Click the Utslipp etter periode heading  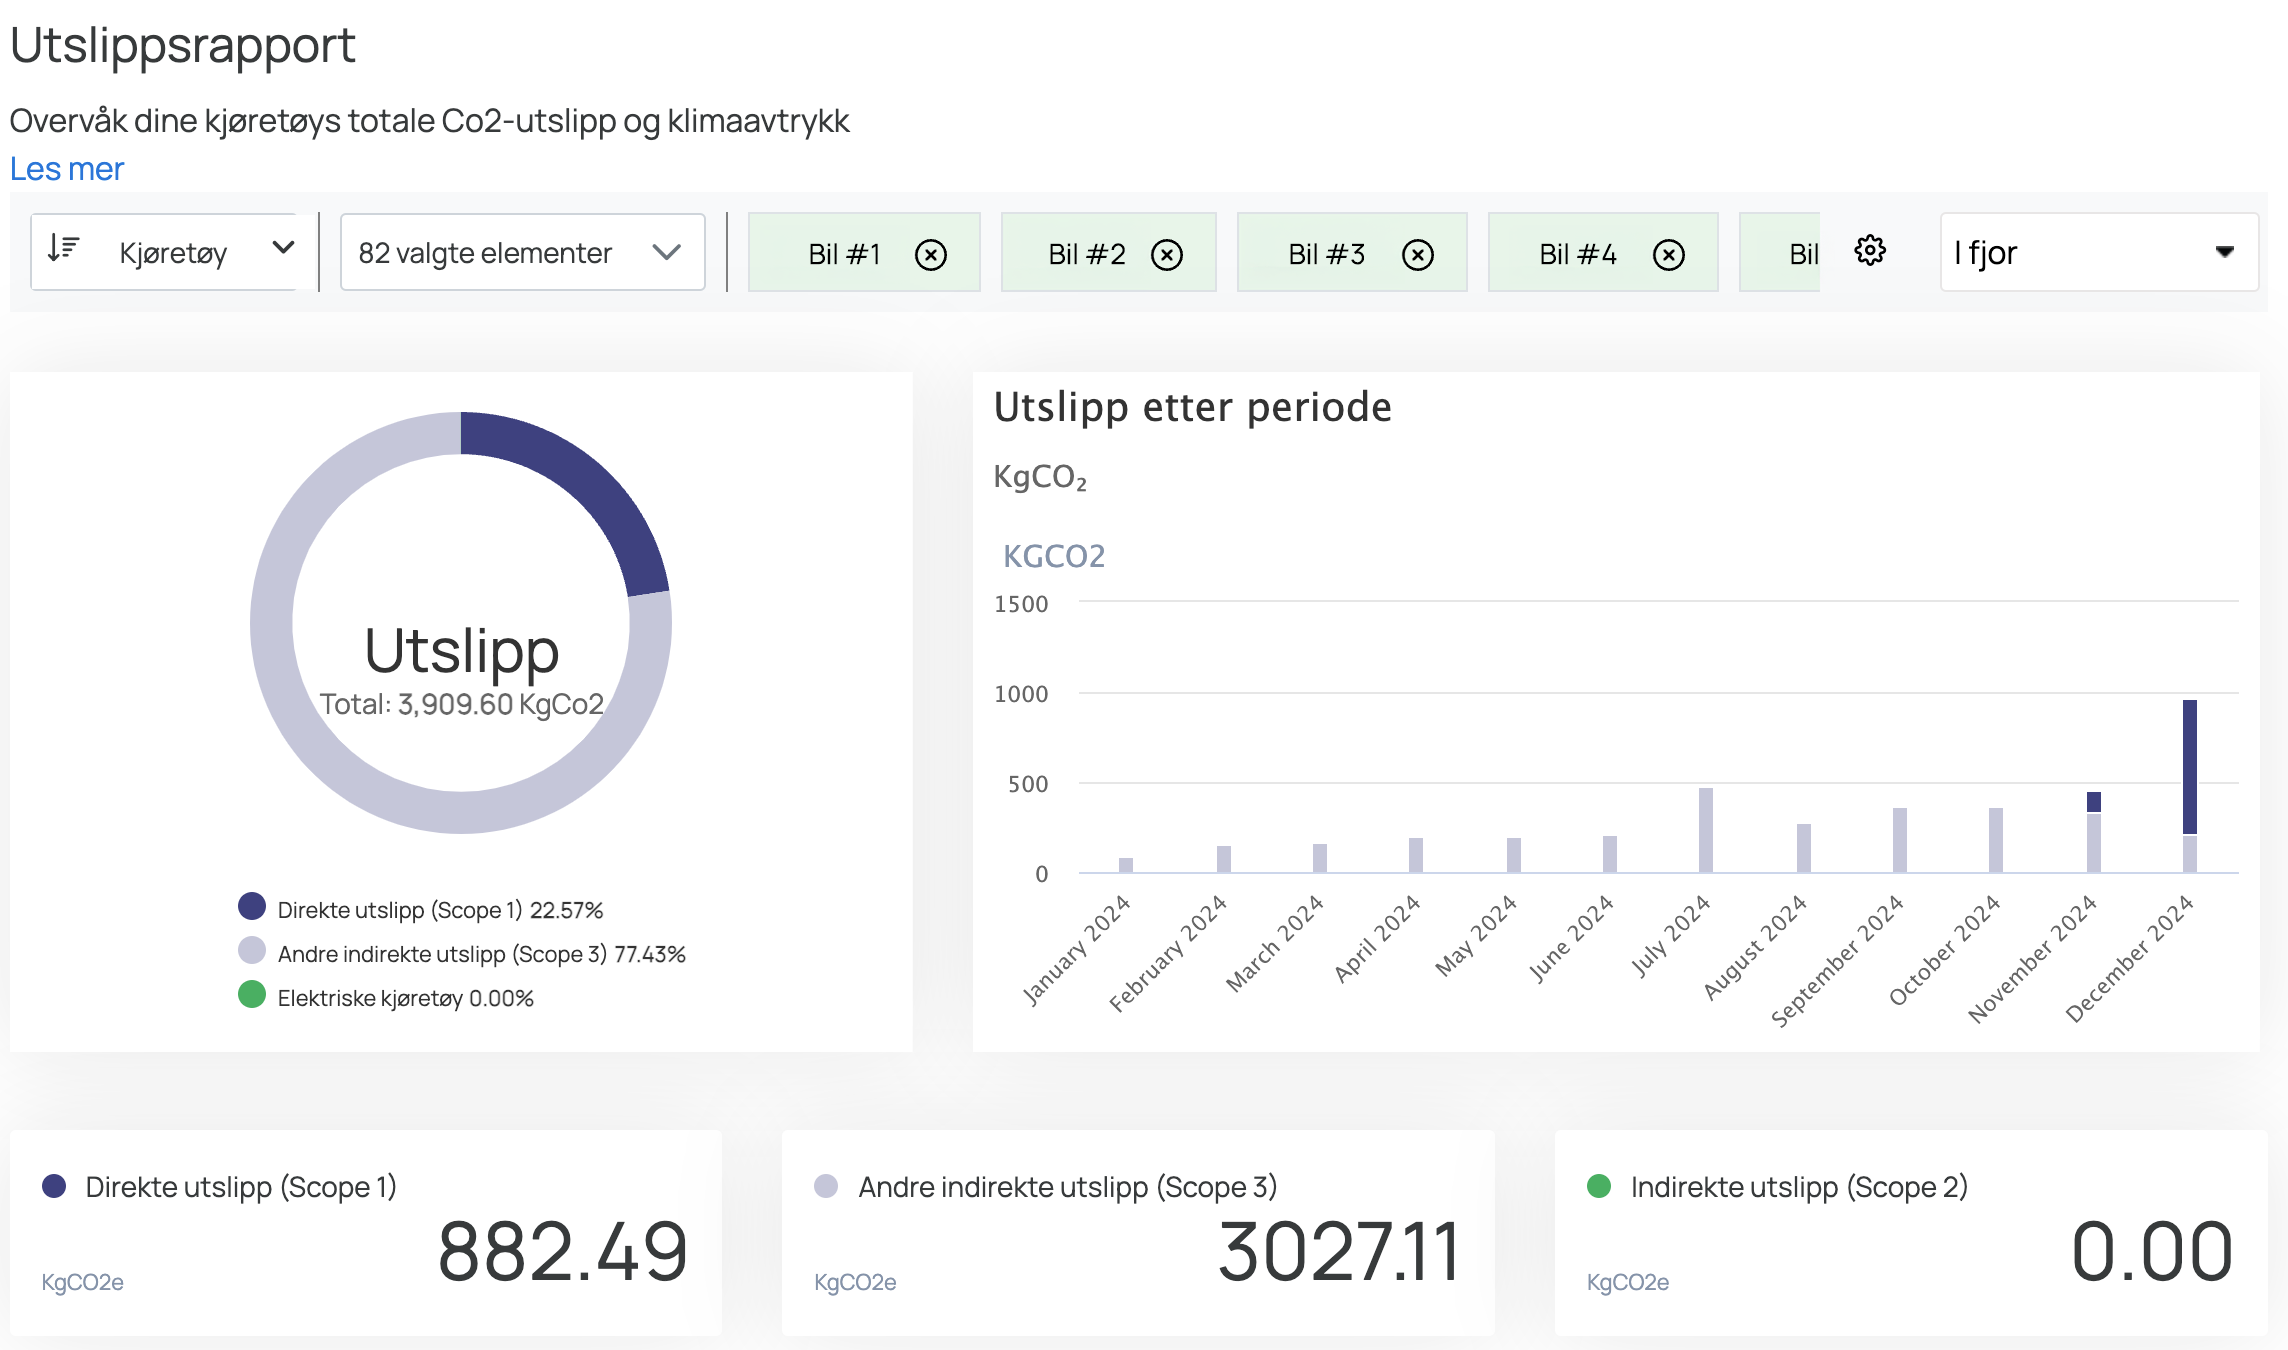click(x=1192, y=407)
